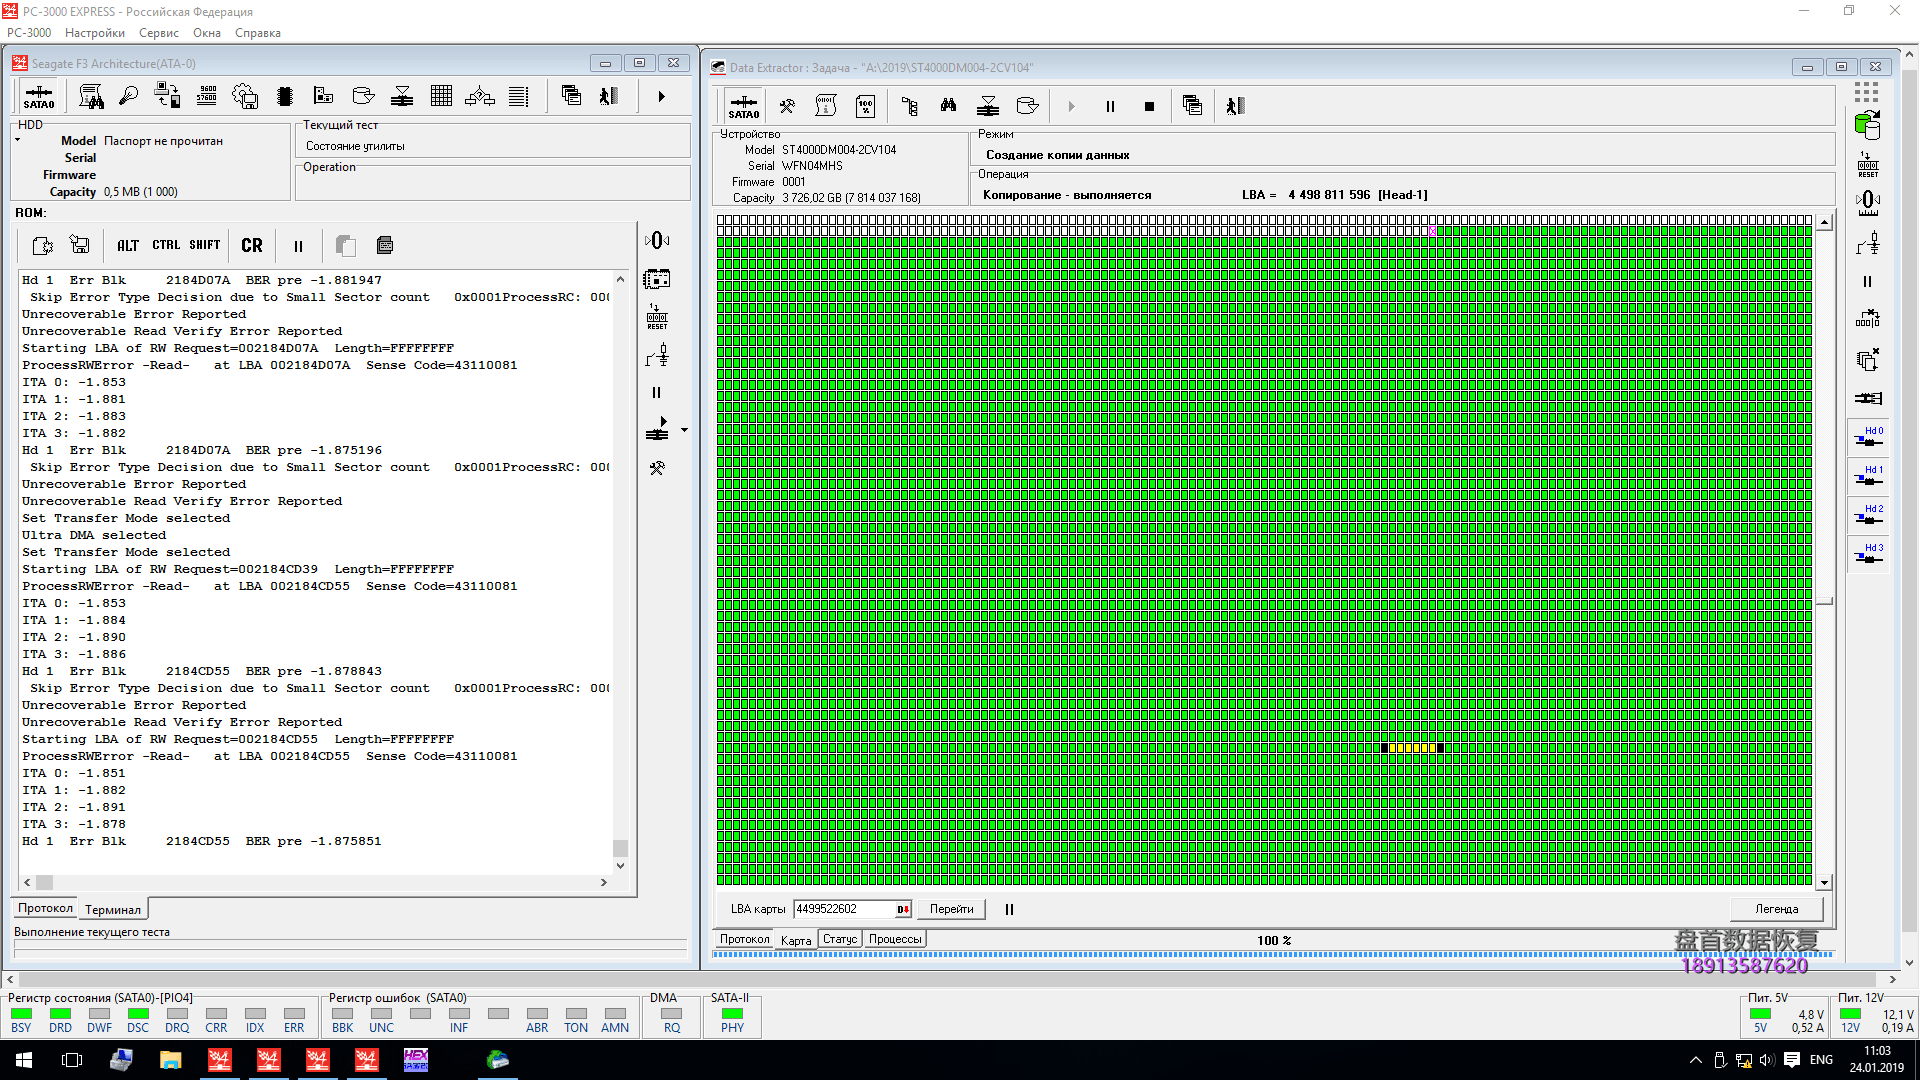Click the green disk copy icon in sidebar
The width and height of the screenshot is (1920, 1080).
(x=1867, y=125)
